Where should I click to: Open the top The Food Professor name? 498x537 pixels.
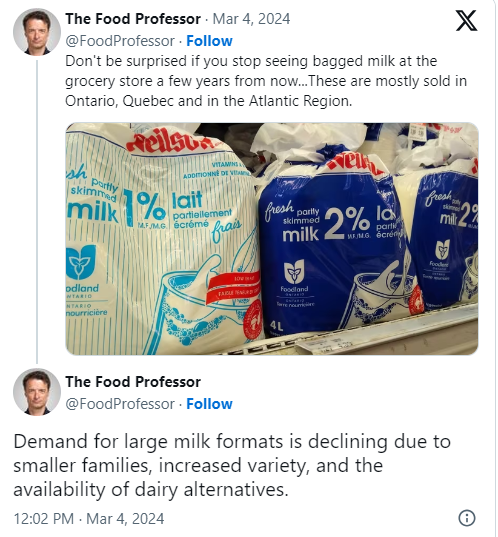pos(133,19)
